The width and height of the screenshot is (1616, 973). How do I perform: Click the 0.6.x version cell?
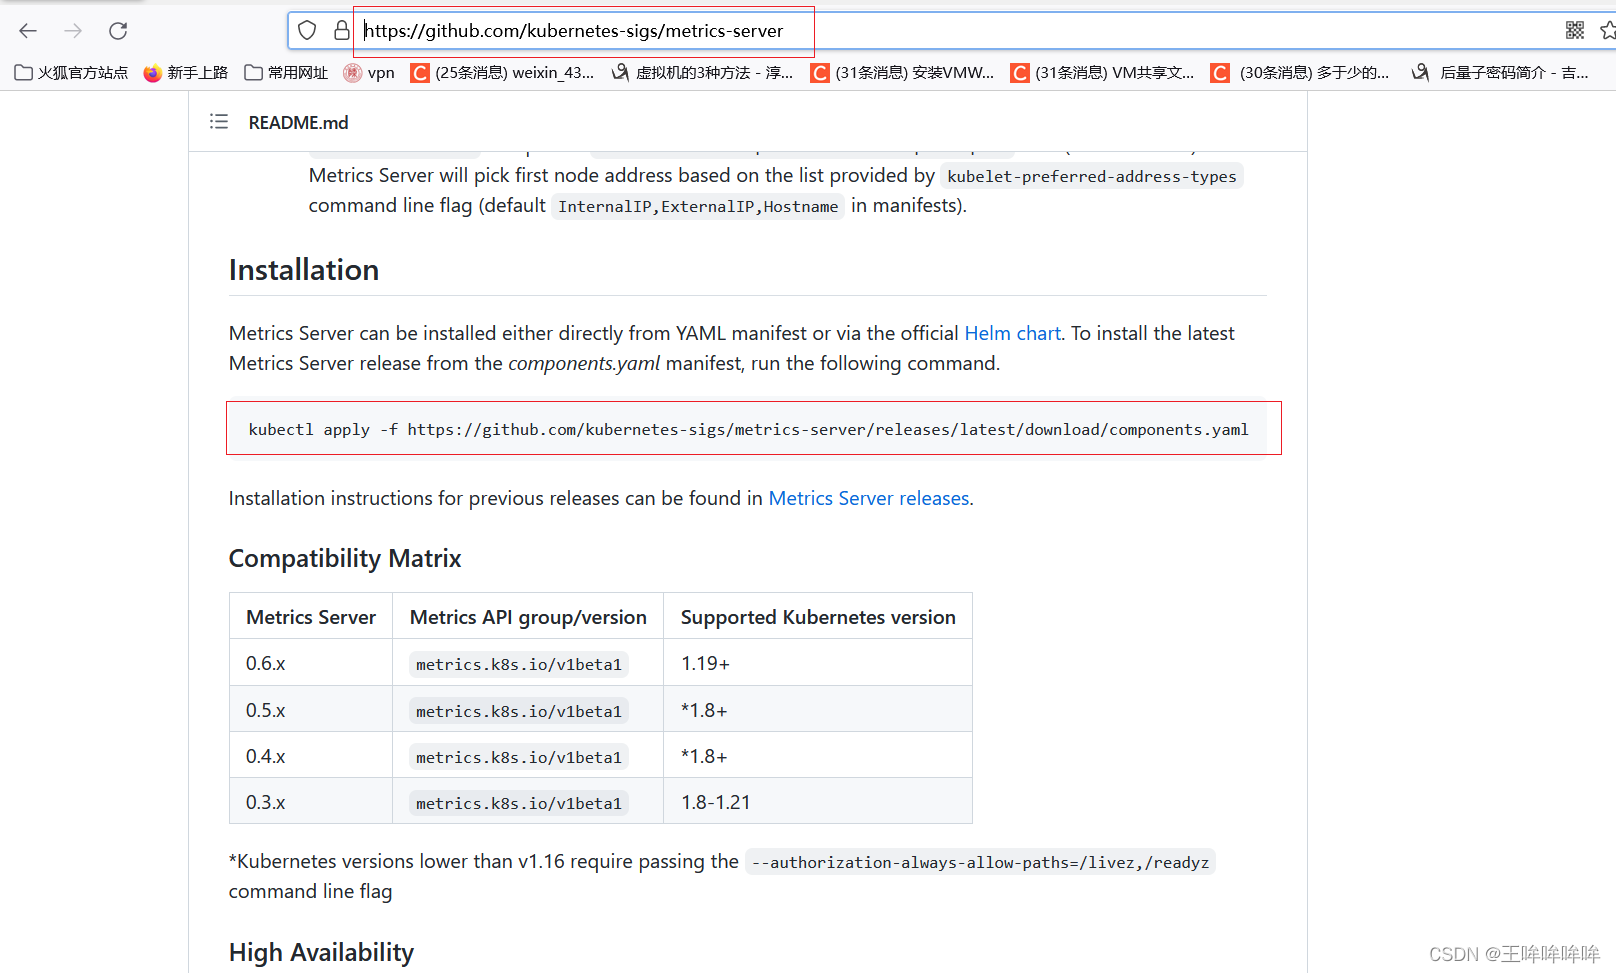(311, 663)
